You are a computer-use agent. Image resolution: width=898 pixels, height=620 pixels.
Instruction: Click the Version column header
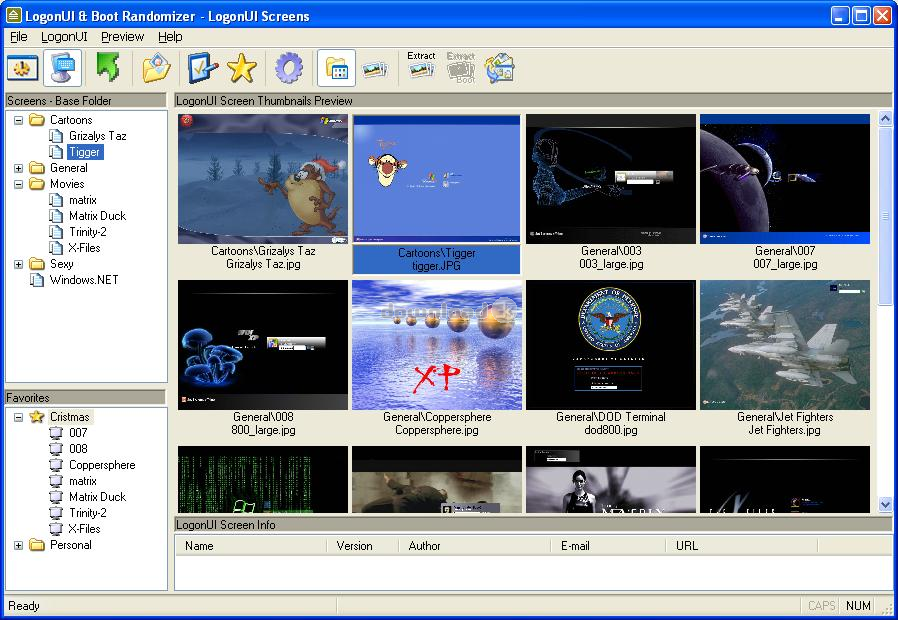(x=363, y=546)
